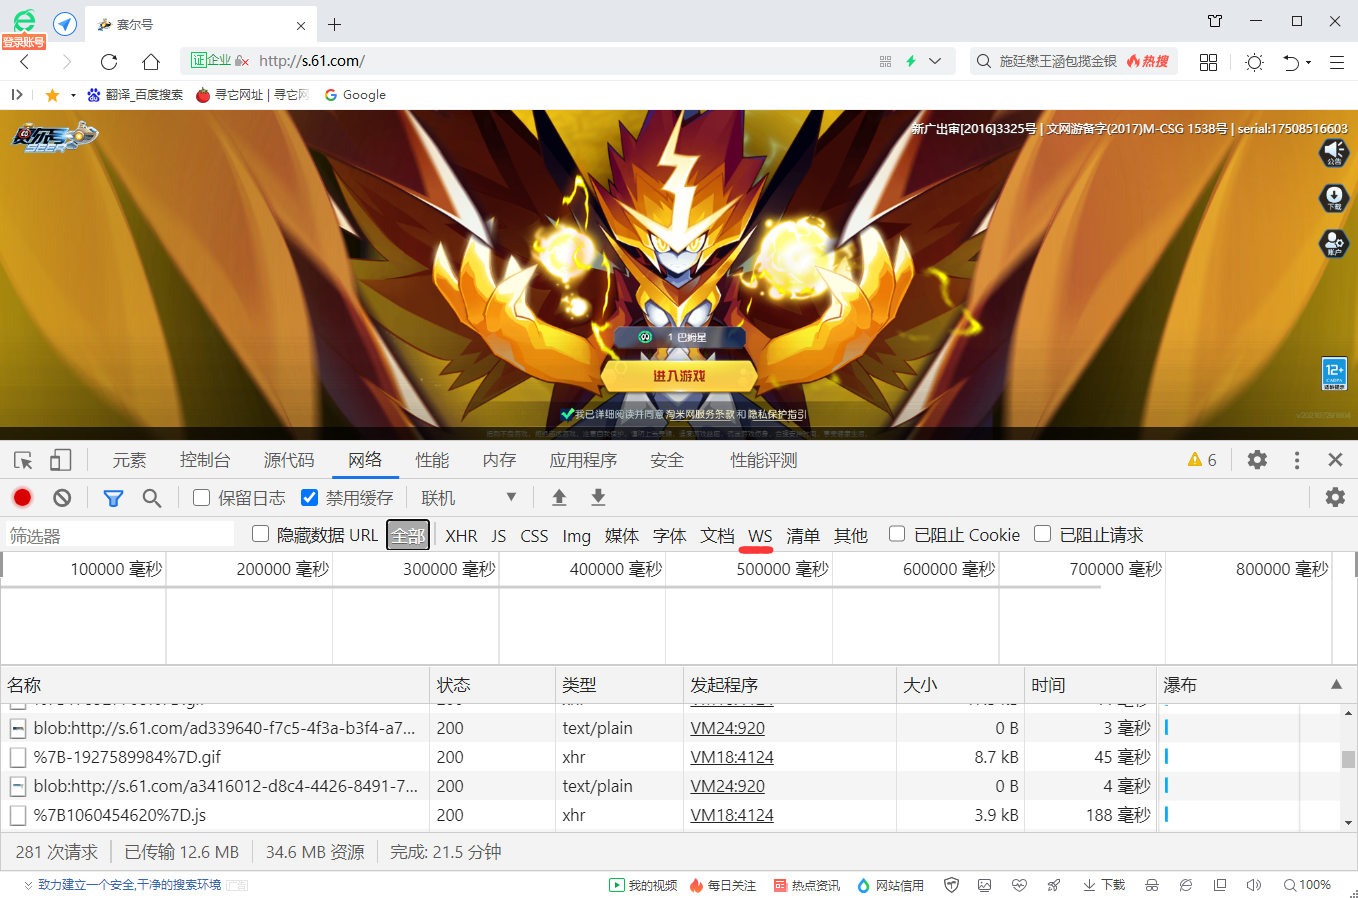The image size is (1358, 898).
Task: Open a new browser tab with plus
Action: (335, 24)
